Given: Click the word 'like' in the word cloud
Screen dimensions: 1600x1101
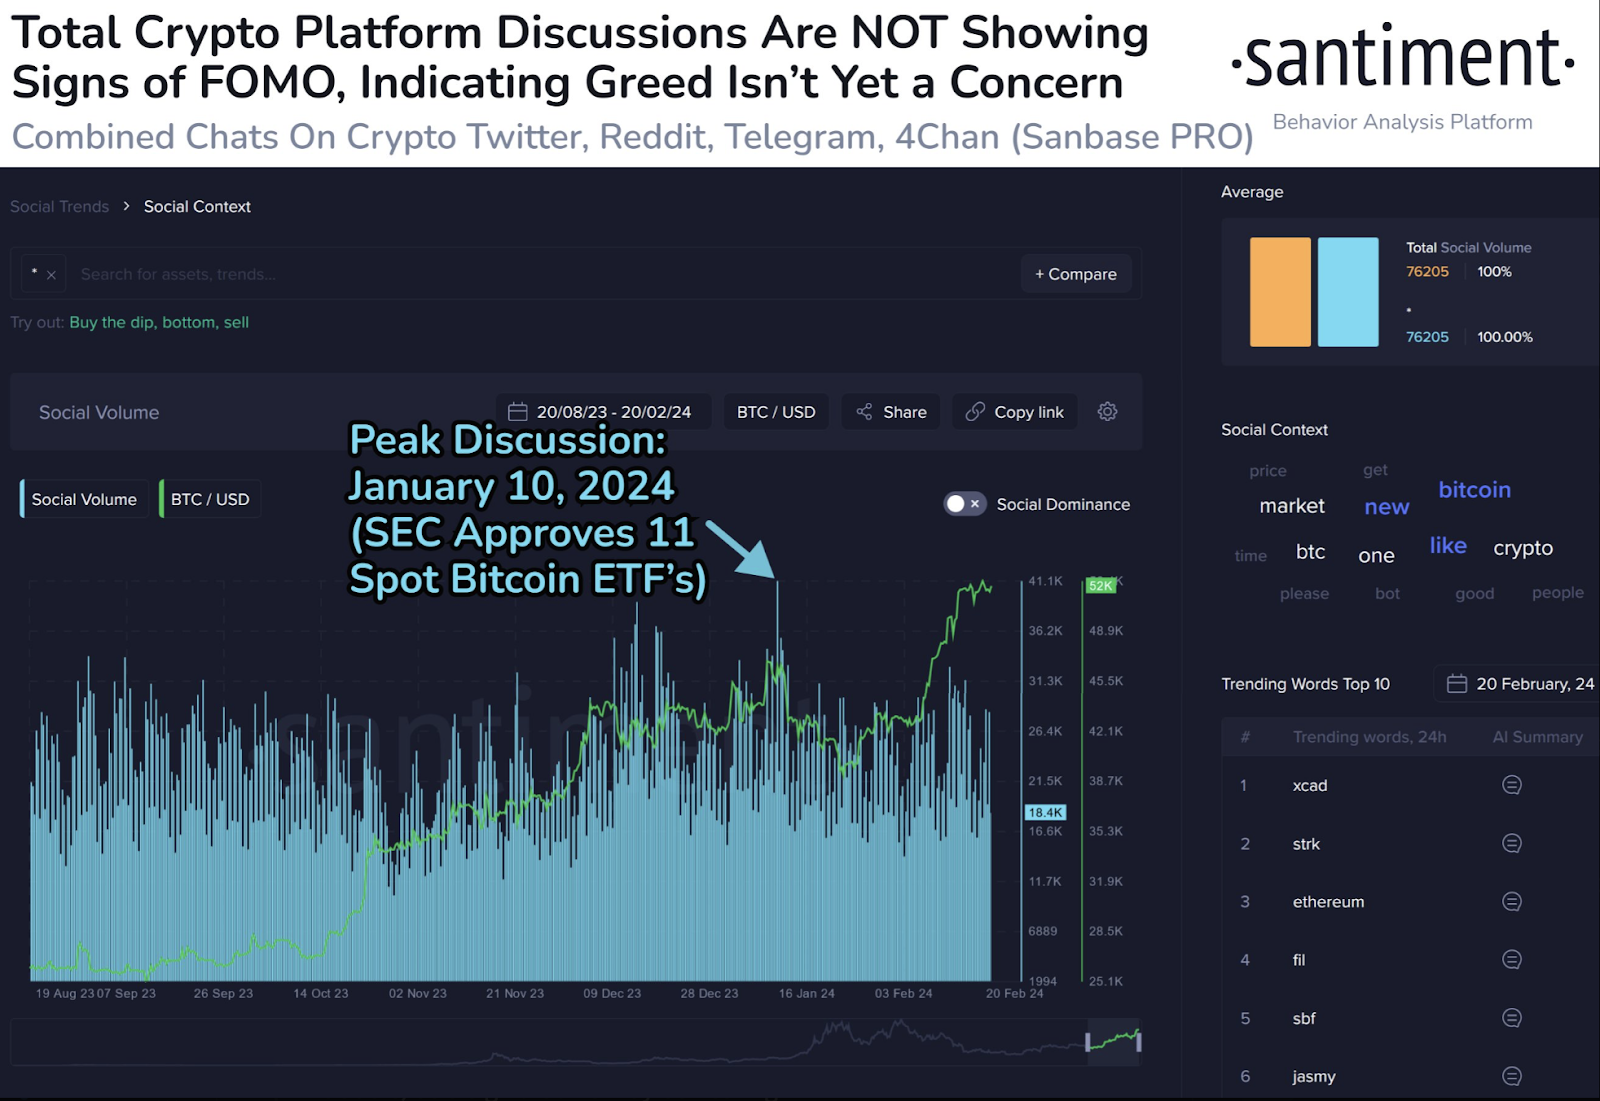Looking at the screenshot, I should [1448, 545].
